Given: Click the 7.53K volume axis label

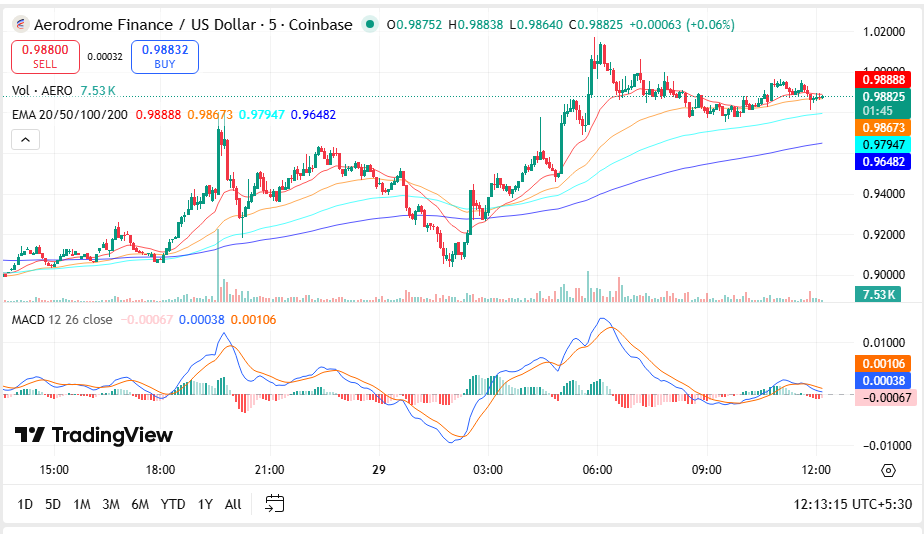Looking at the screenshot, I should (878, 294).
